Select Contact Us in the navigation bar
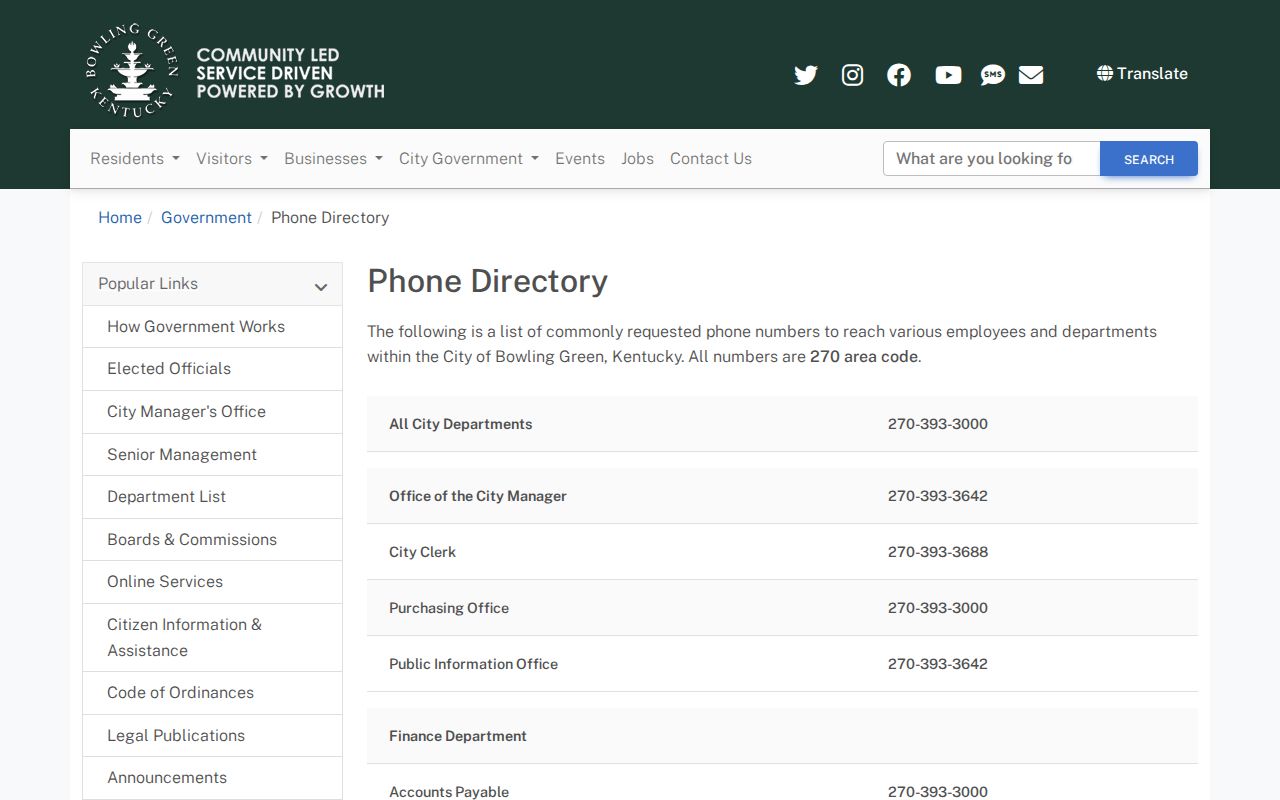The image size is (1280, 800). click(711, 158)
